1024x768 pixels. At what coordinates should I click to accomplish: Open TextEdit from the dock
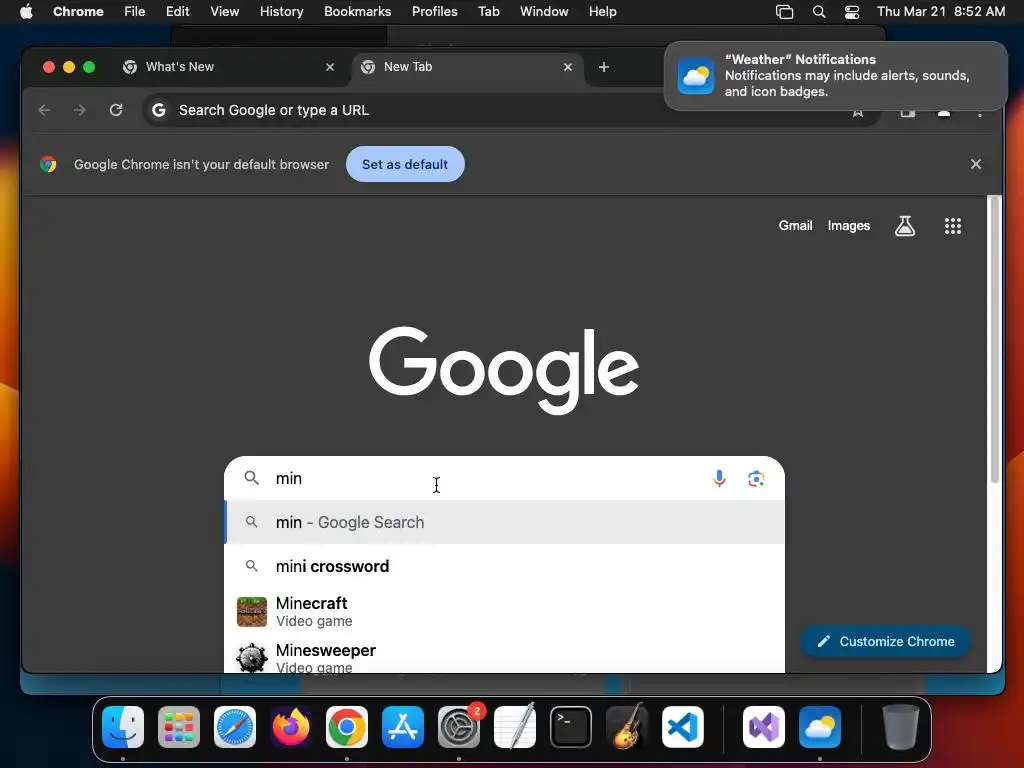[x=515, y=727]
